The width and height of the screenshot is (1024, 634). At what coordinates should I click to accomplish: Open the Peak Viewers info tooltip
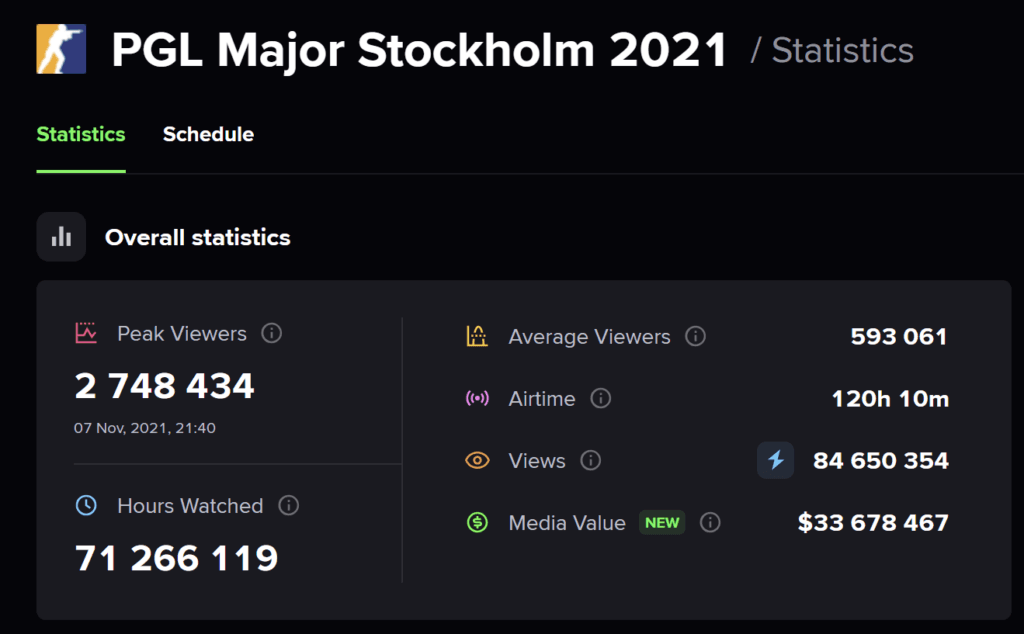tap(271, 333)
